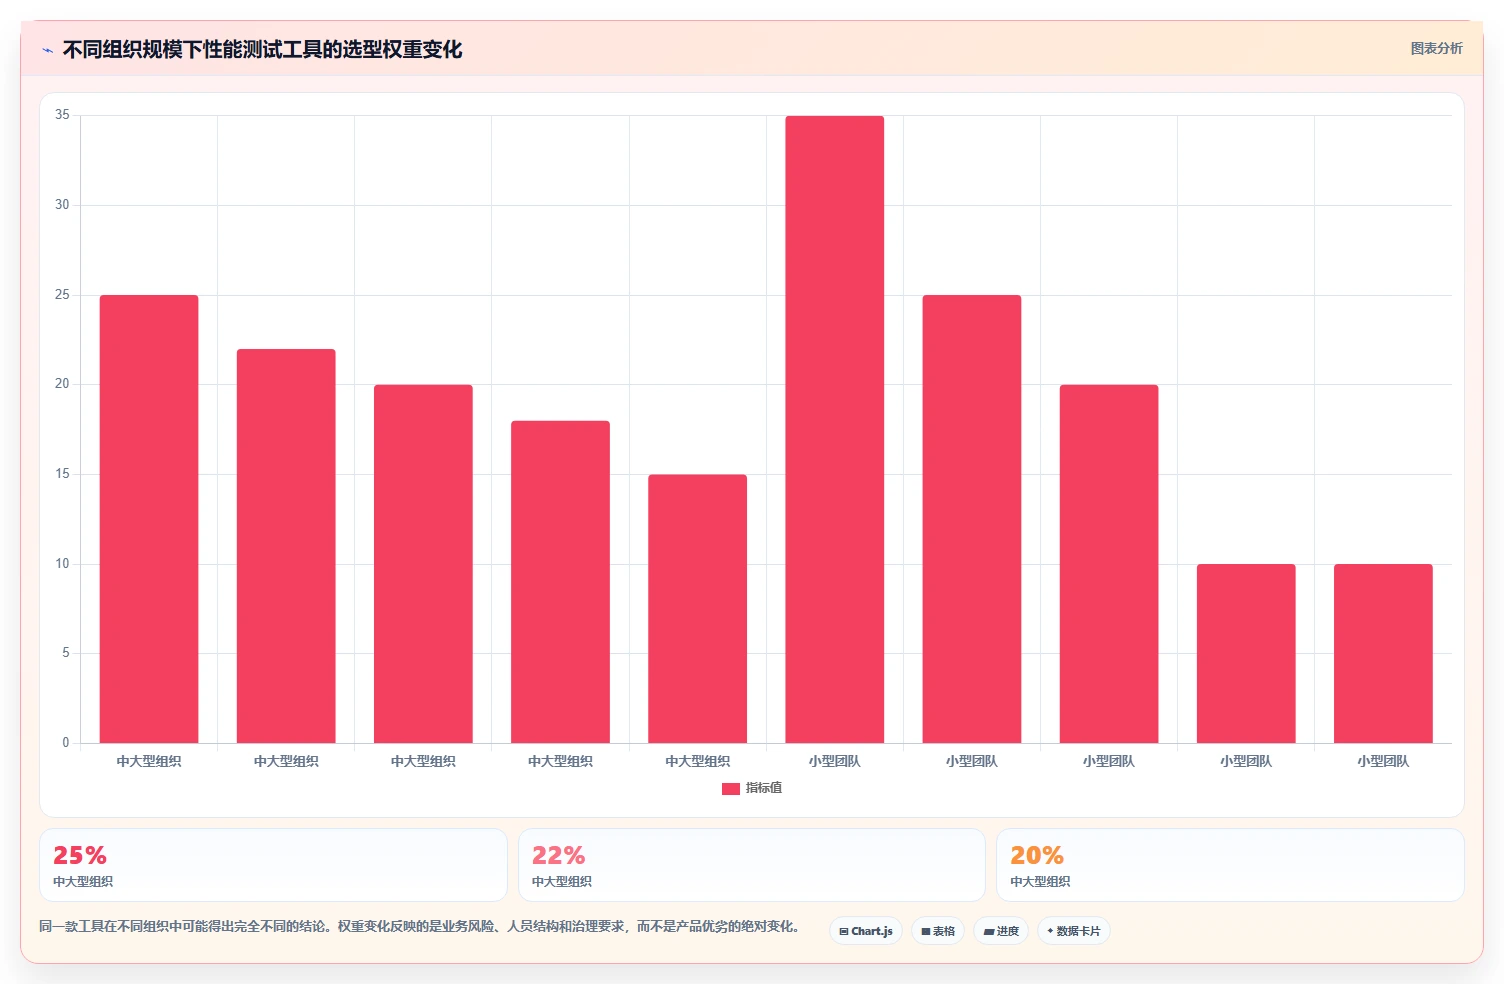Open the 25% 中大型组织 stat card
1504x984 pixels.
(x=273, y=865)
